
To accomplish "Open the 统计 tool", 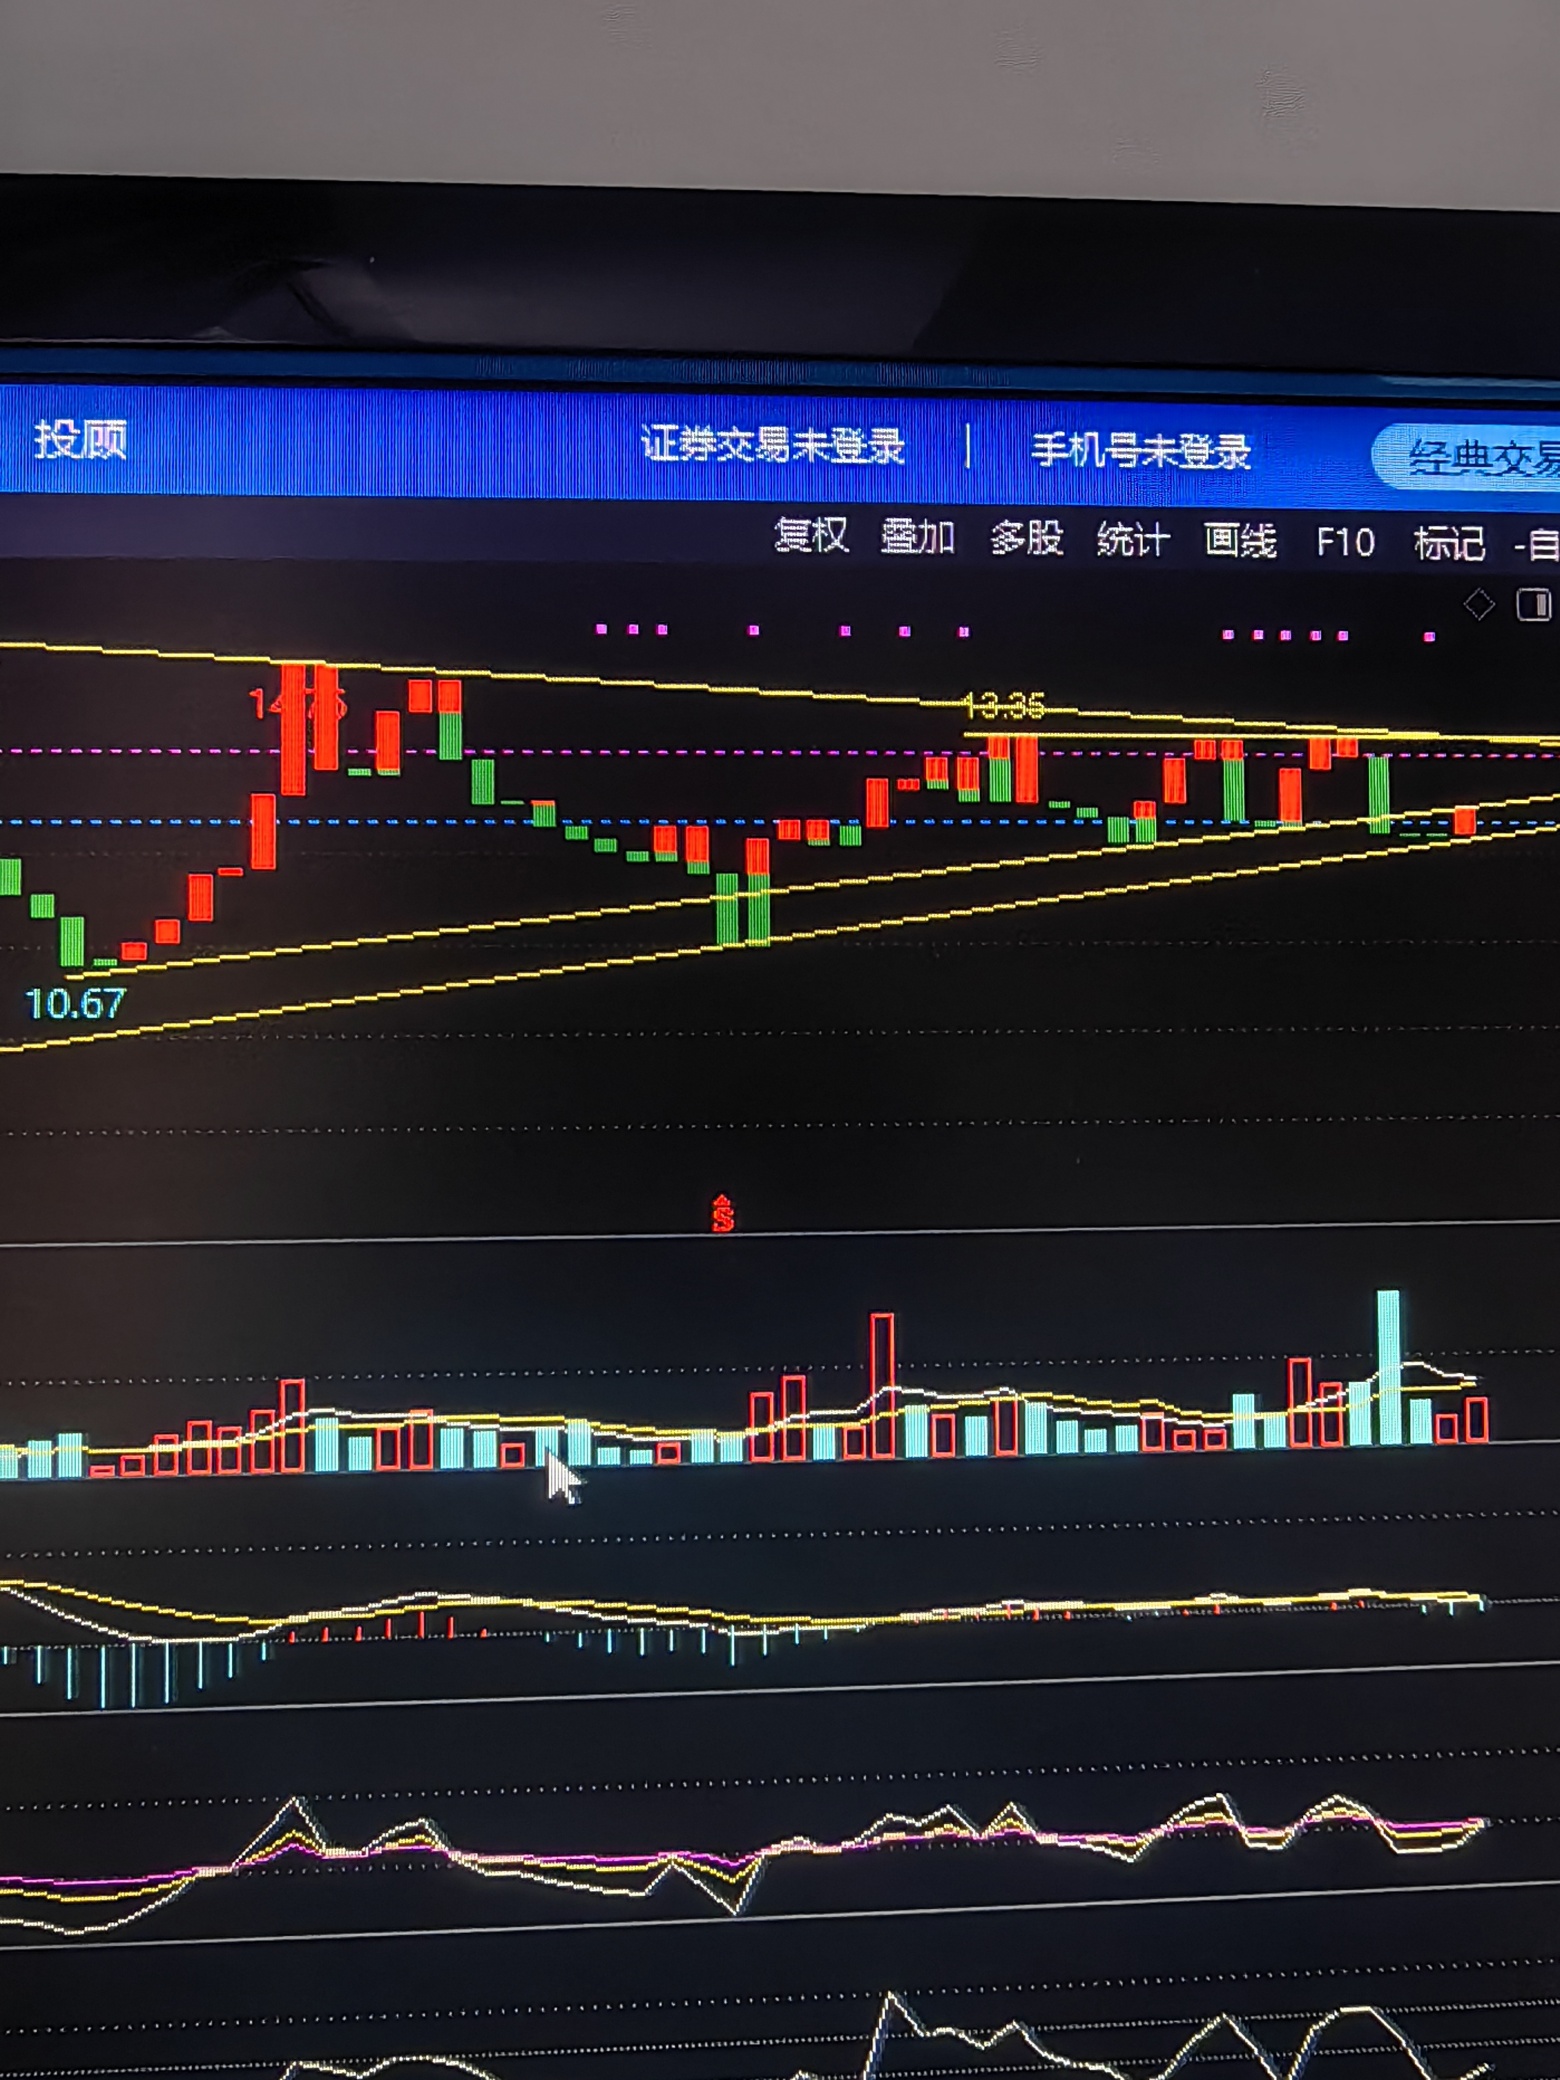I will pos(1133,540).
